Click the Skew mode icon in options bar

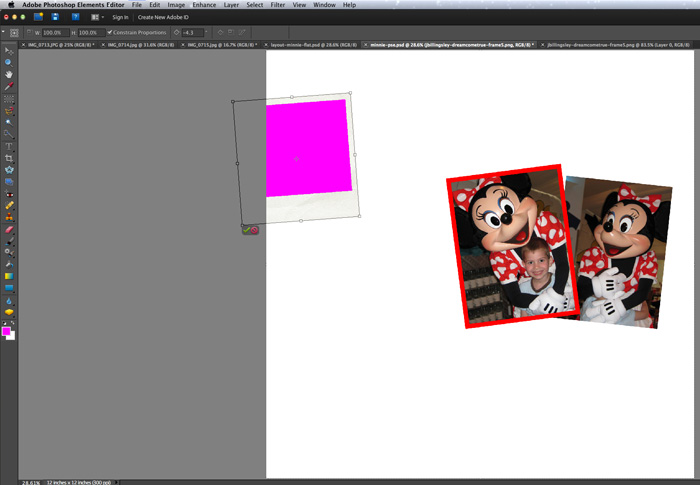pyautogui.click(x=242, y=32)
